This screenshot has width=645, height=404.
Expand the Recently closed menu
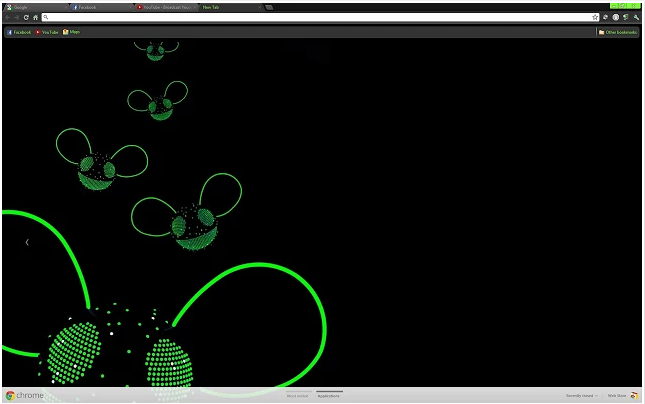pyautogui.click(x=582, y=396)
